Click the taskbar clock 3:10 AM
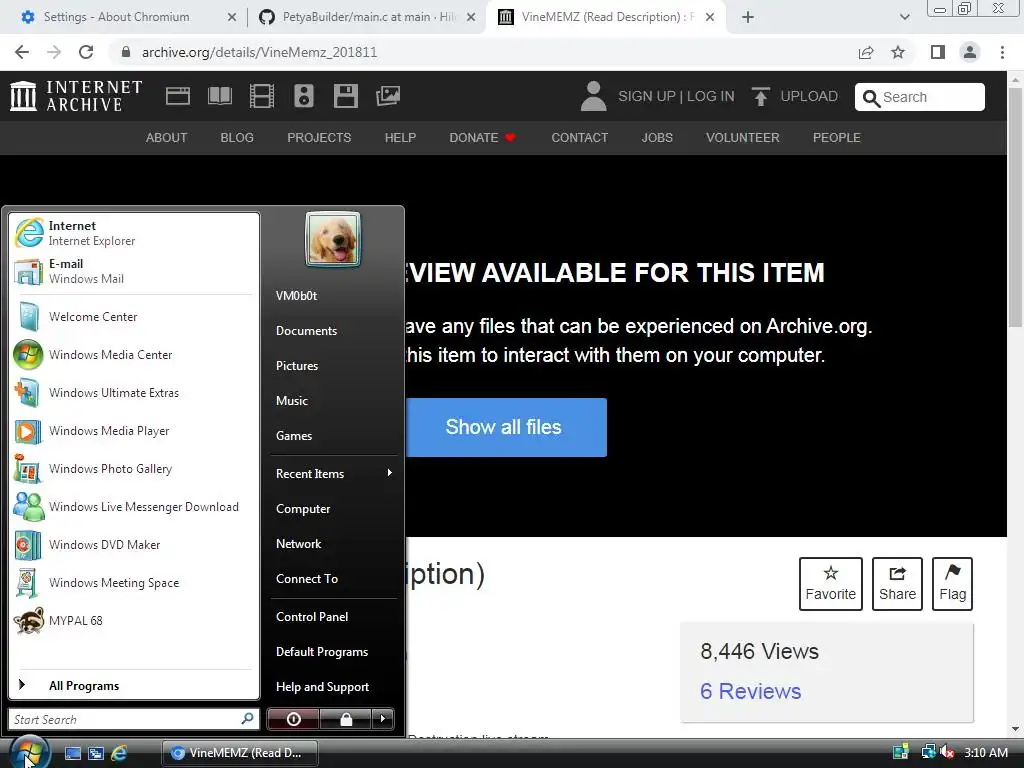This screenshot has width=1024, height=768. 986,752
